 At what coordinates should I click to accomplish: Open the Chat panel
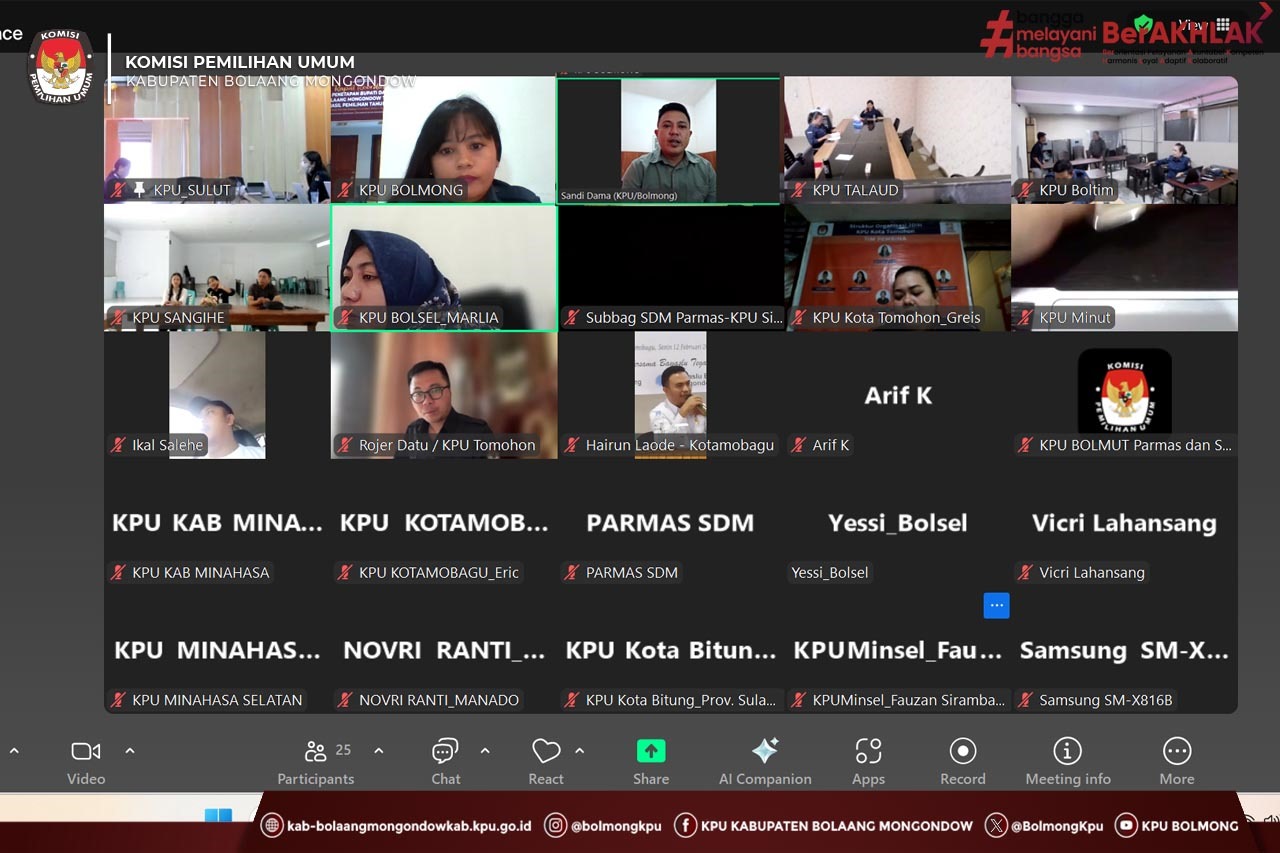tap(445, 761)
